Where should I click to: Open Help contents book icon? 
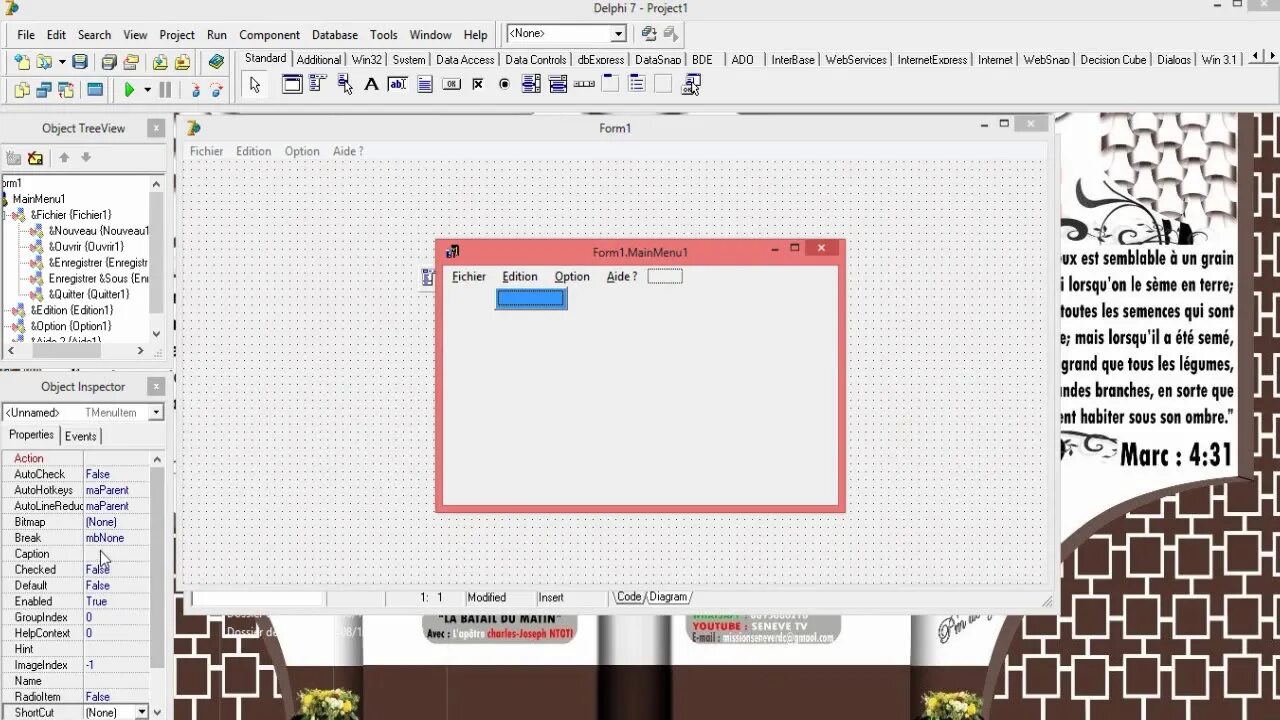(216, 62)
